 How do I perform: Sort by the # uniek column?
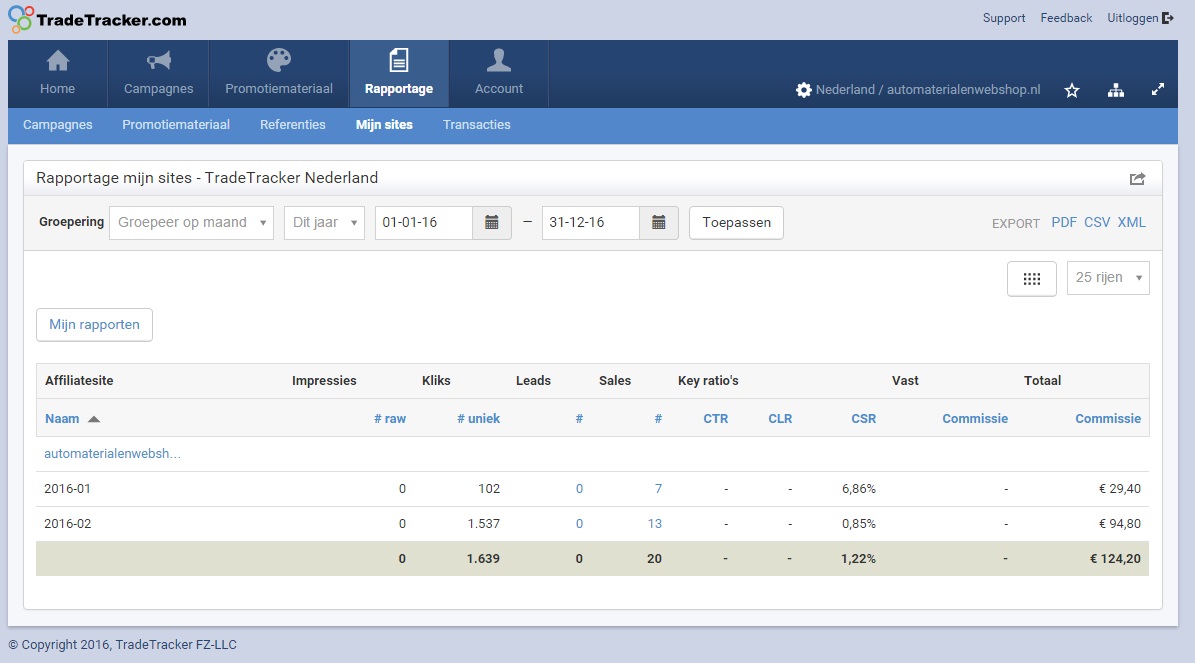478,419
